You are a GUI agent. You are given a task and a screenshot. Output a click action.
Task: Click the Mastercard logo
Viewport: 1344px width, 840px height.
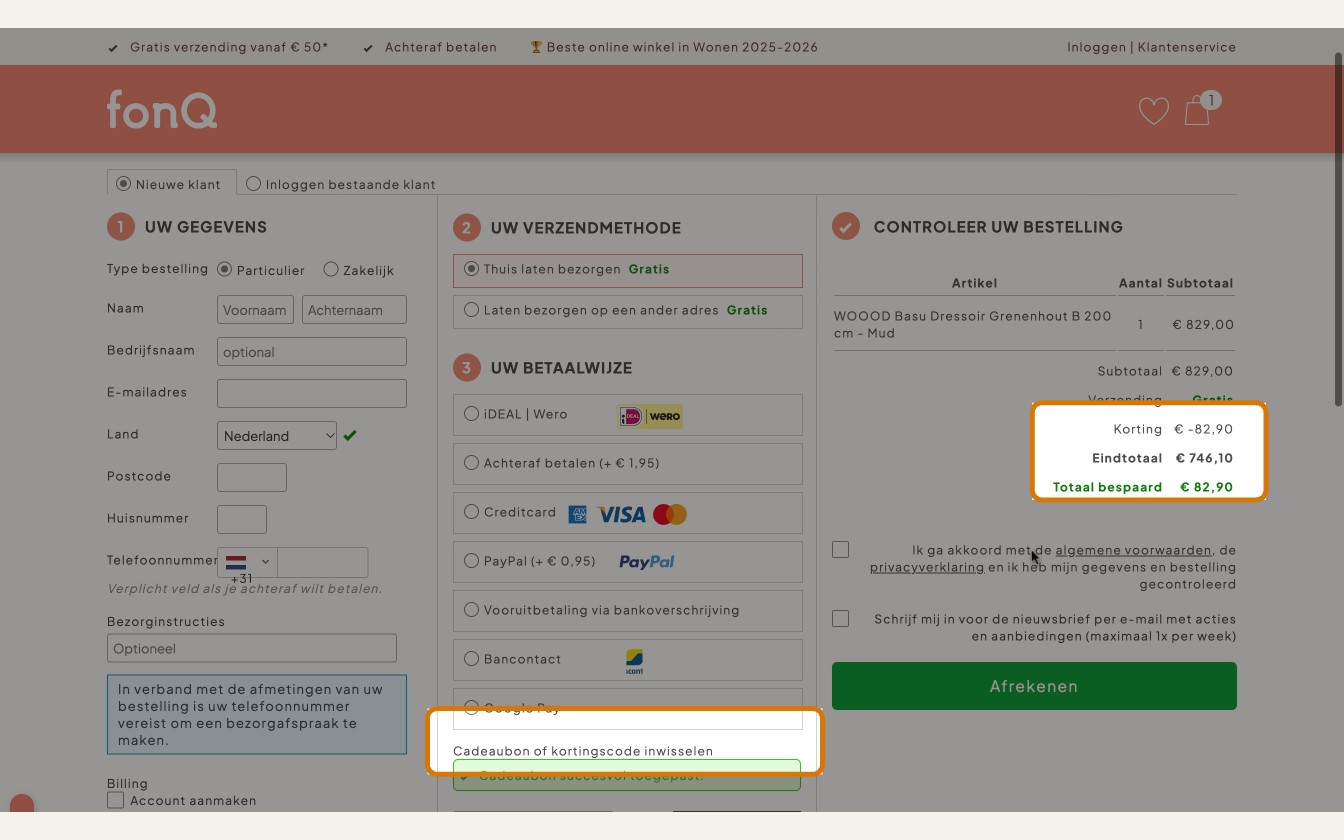tap(670, 514)
